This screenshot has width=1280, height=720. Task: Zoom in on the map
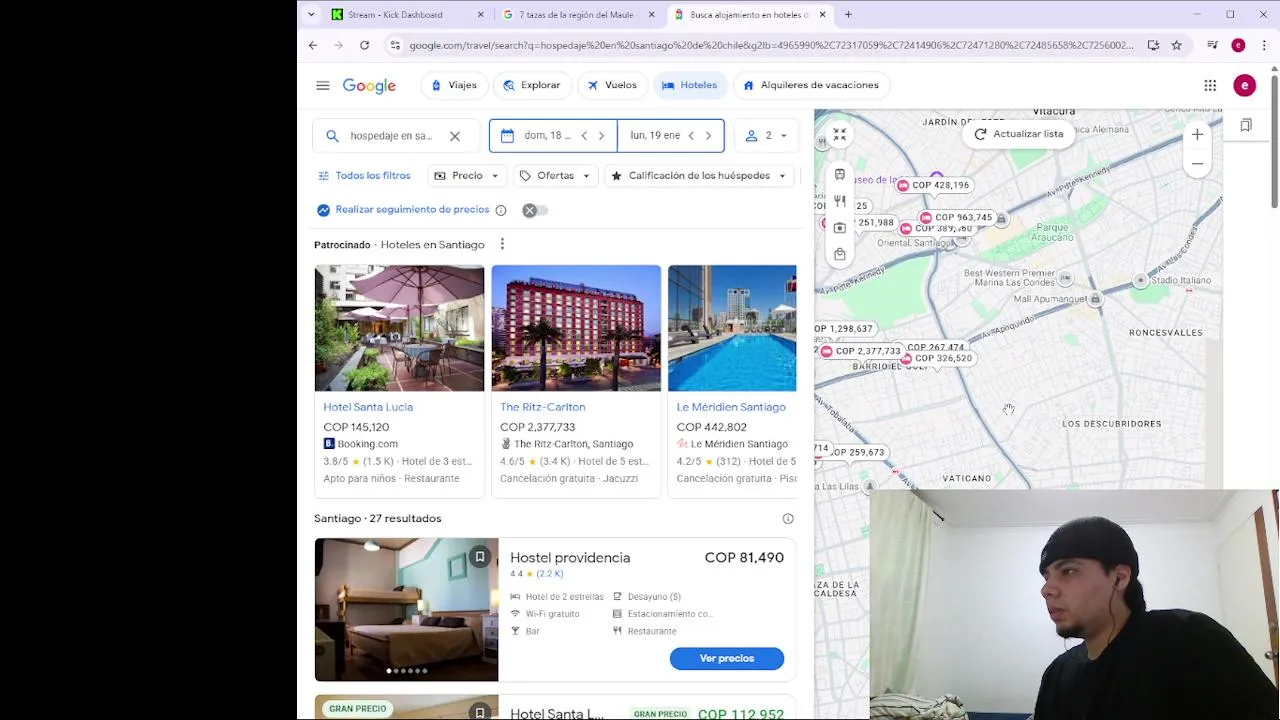click(x=1197, y=135)
